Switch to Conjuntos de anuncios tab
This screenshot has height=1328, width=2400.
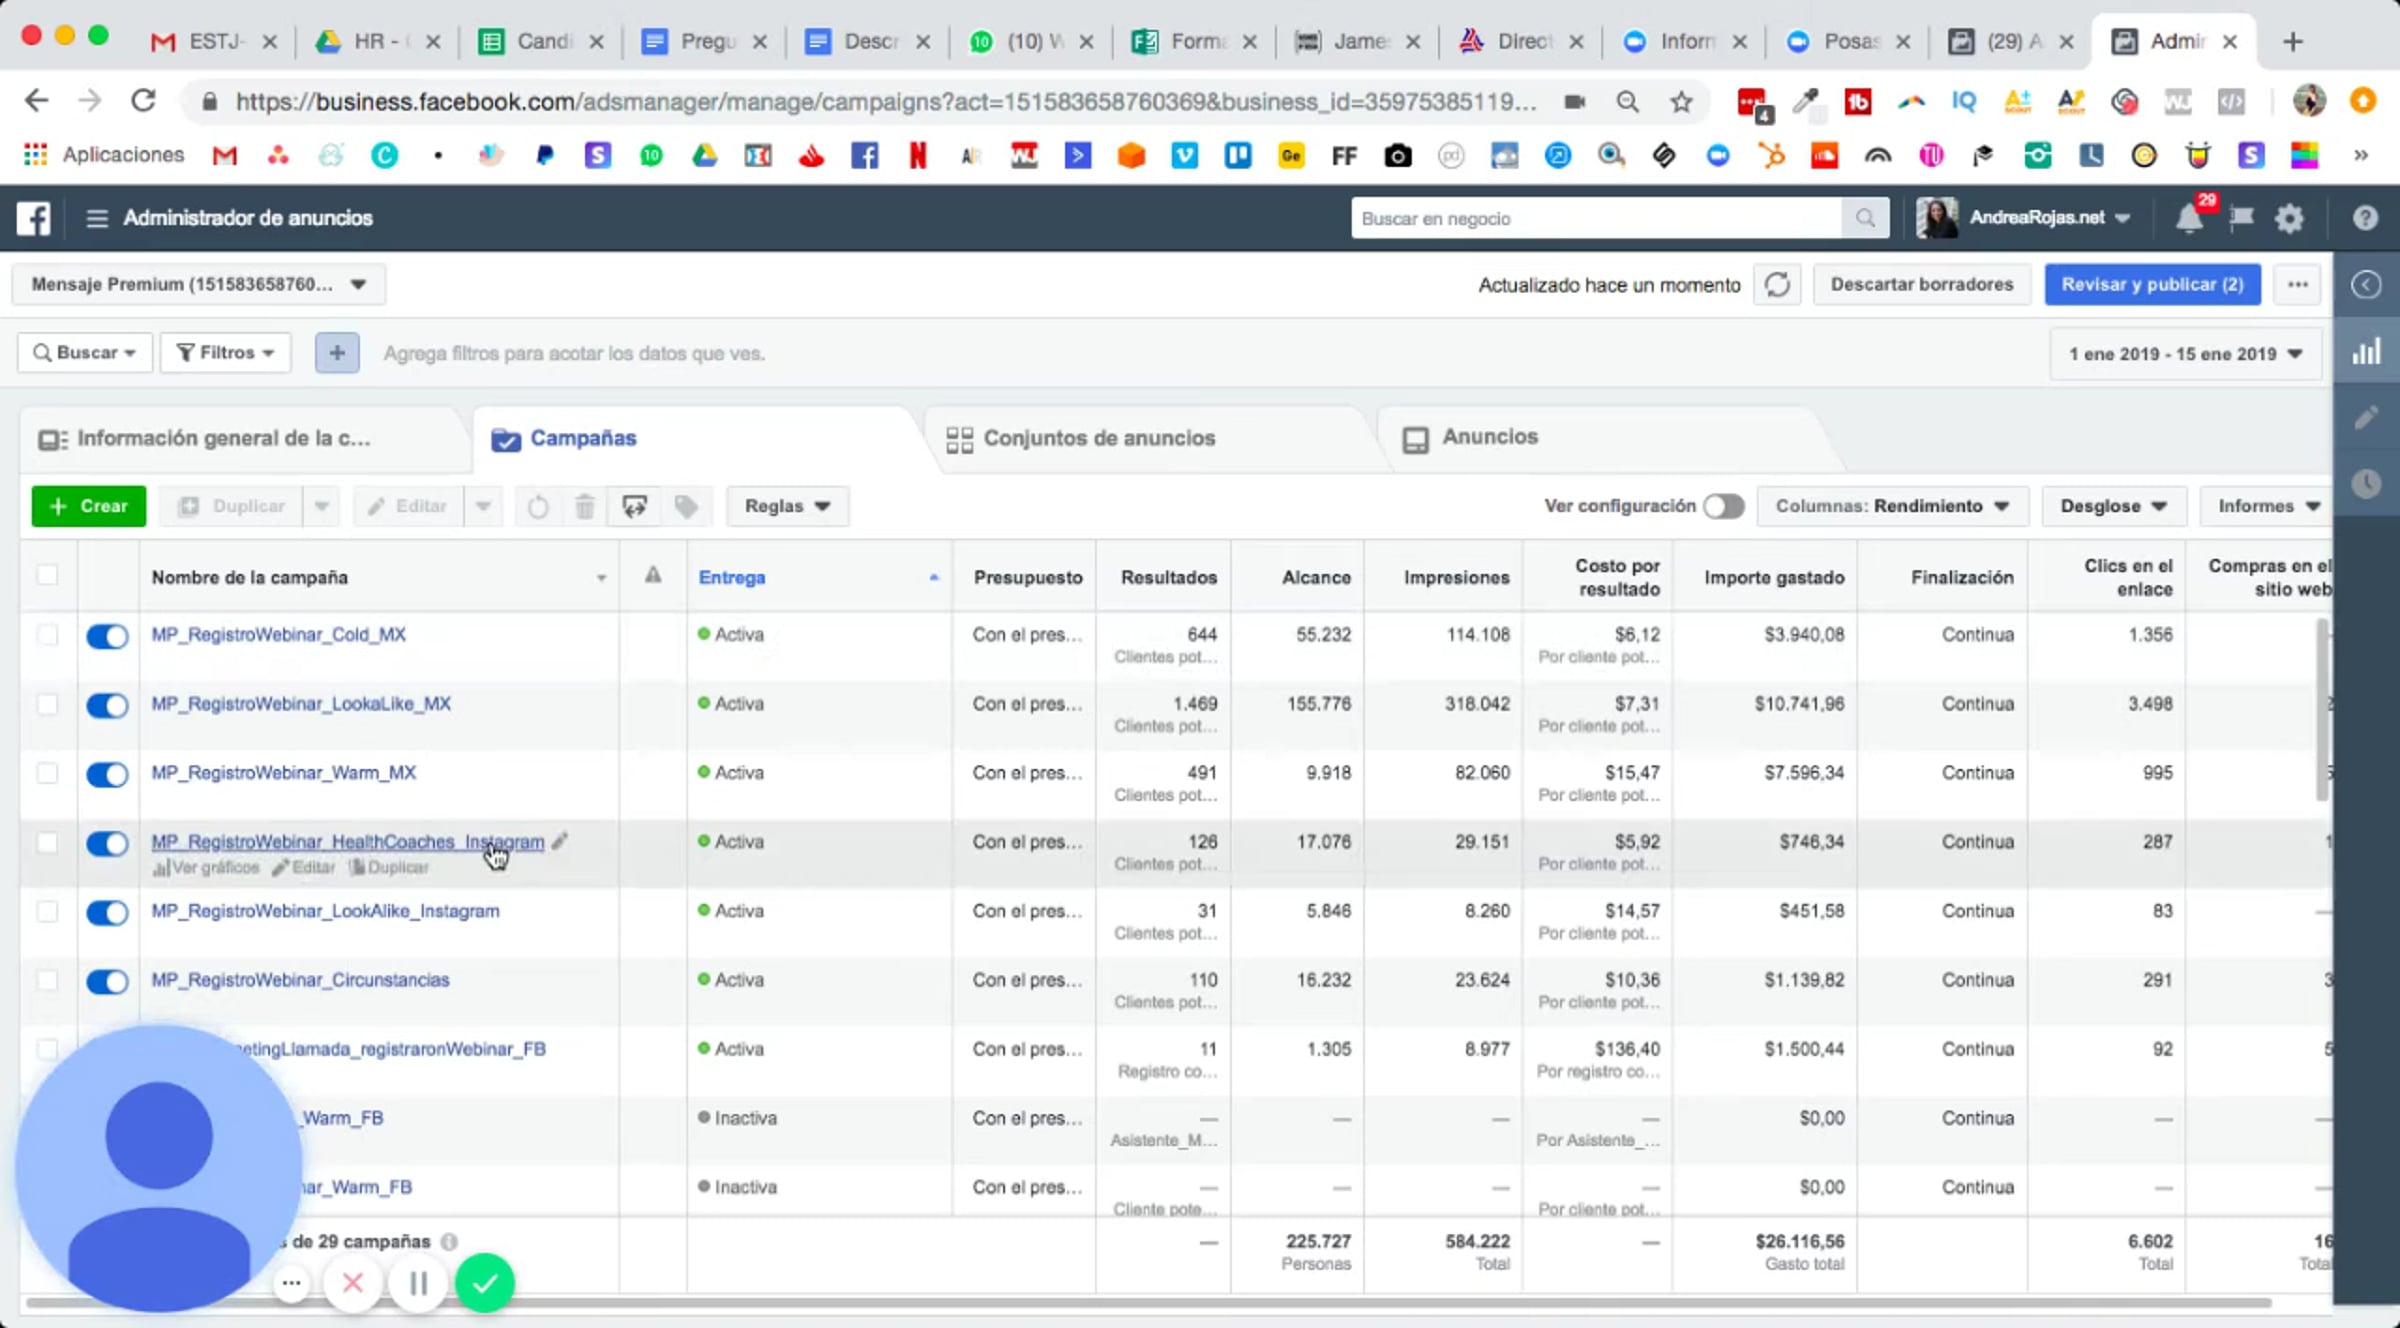pos(1098,438)
